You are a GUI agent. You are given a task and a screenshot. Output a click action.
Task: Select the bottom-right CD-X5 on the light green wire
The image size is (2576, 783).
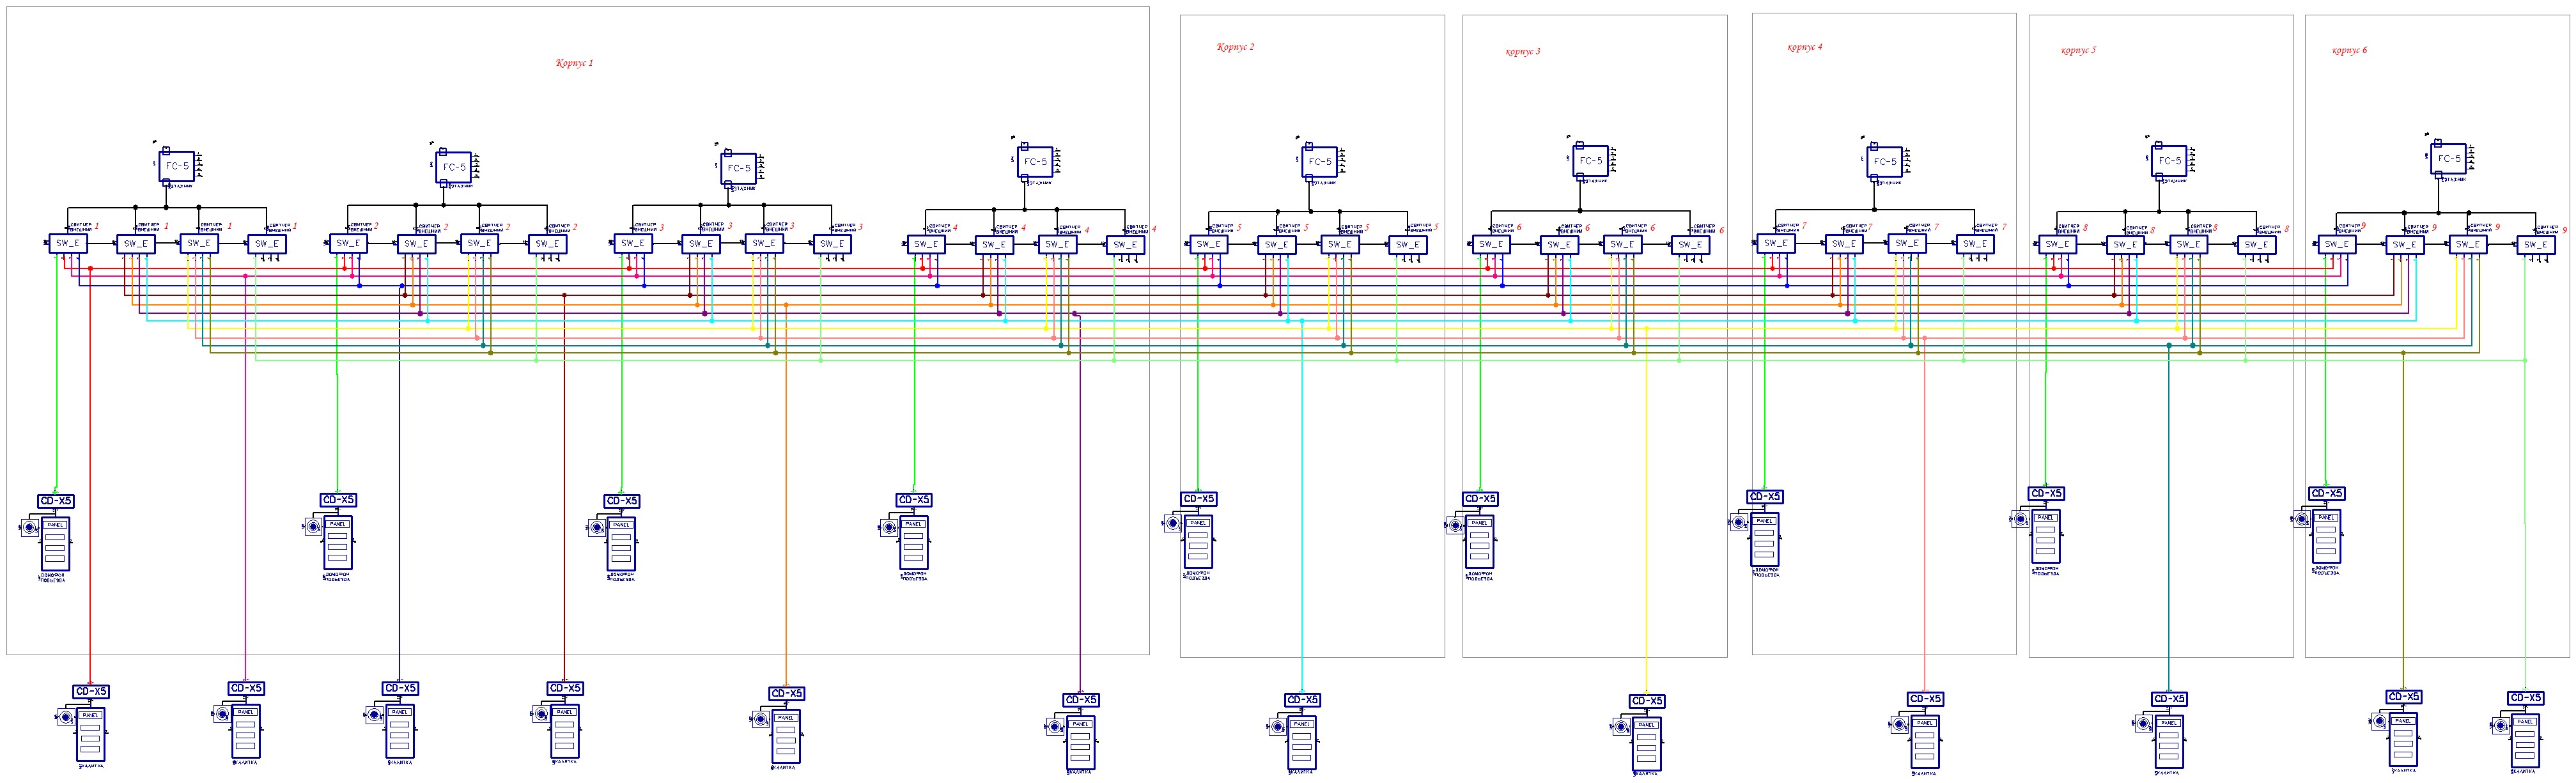(x=2525, y=698)
